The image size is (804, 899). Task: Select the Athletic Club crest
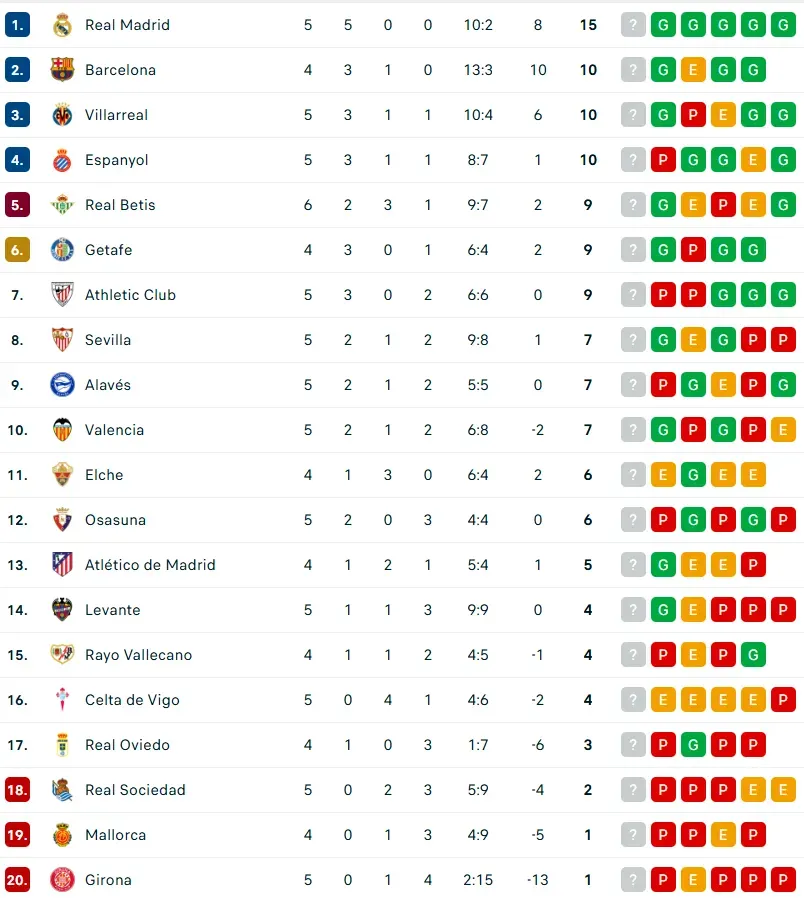pyautogui.click(x=62, y=295)
